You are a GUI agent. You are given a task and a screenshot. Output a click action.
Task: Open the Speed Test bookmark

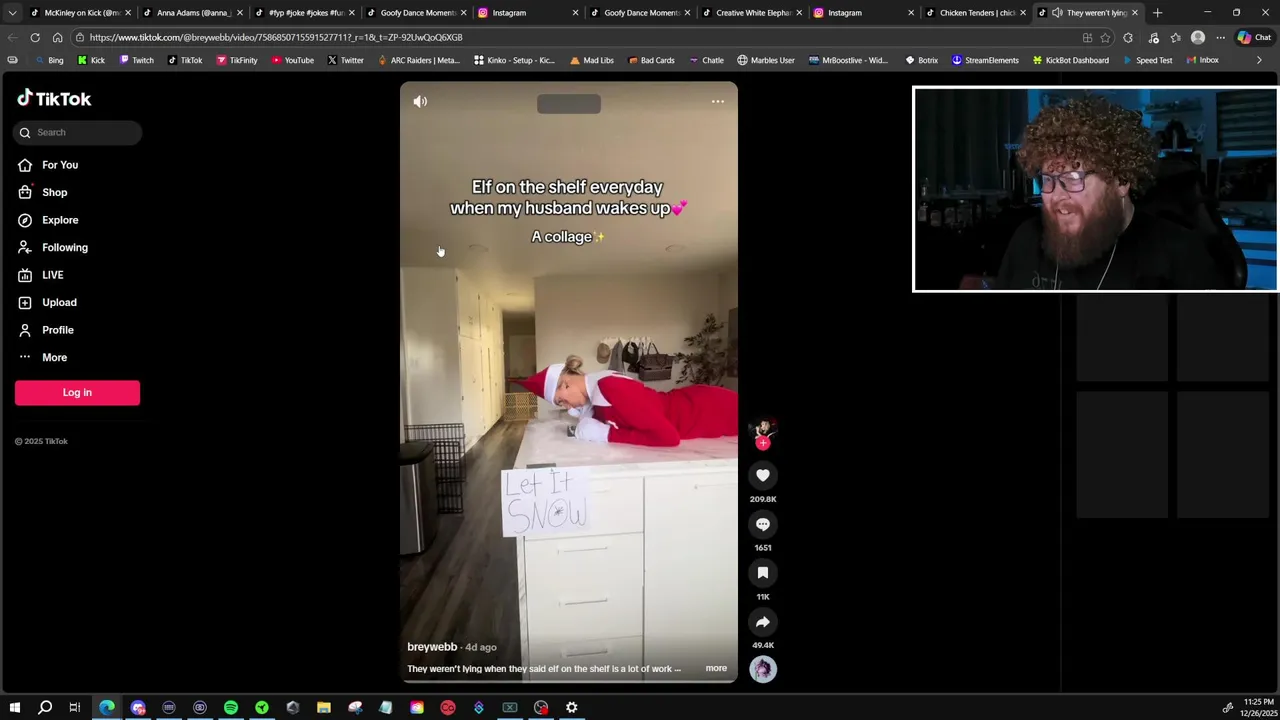(1146, 60)
